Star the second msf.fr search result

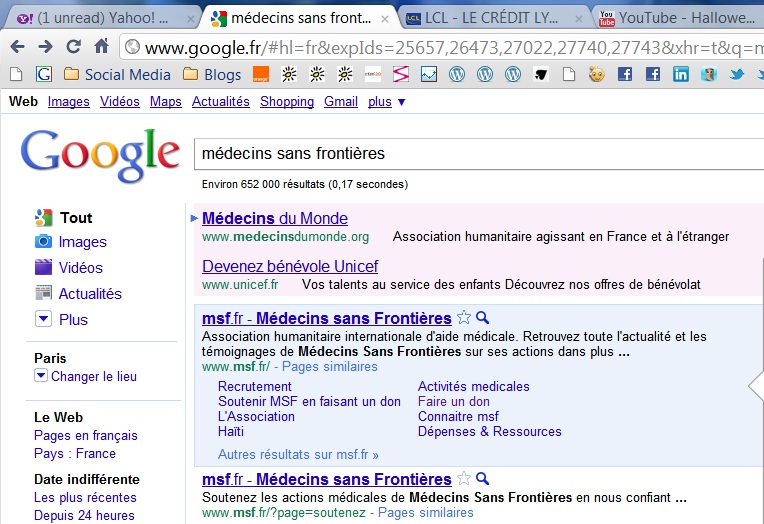(464, 479)
